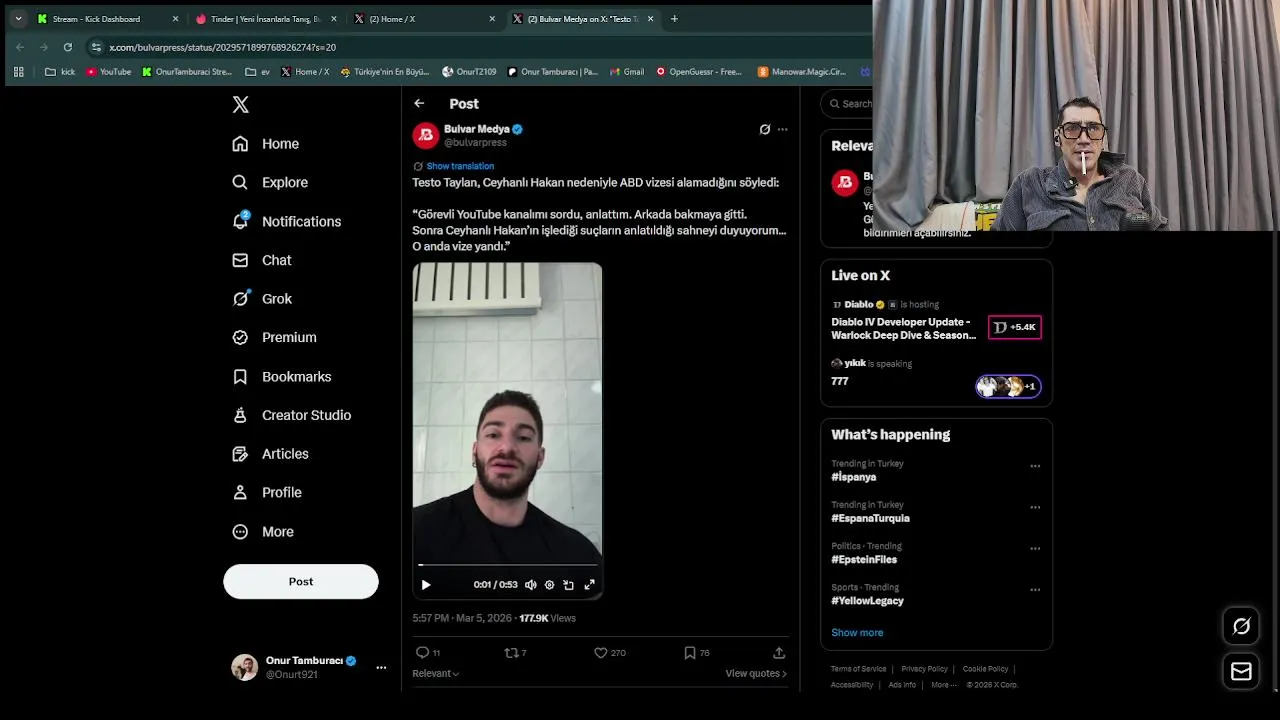1280x720 pixels.
Task: Open the #EpsteinFiles trend
Action: point(864,560)
